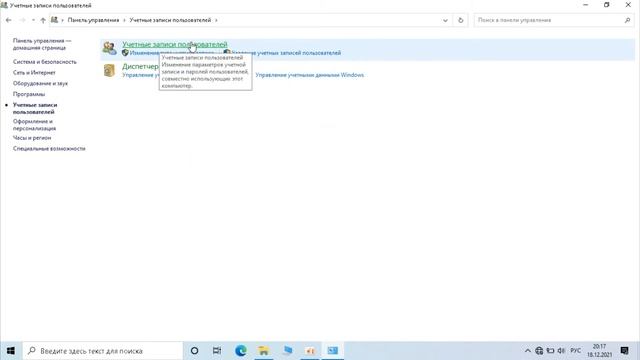Click the window title bar users icon
This screenshot has width=640, height=360.
(x=4, y=5)
